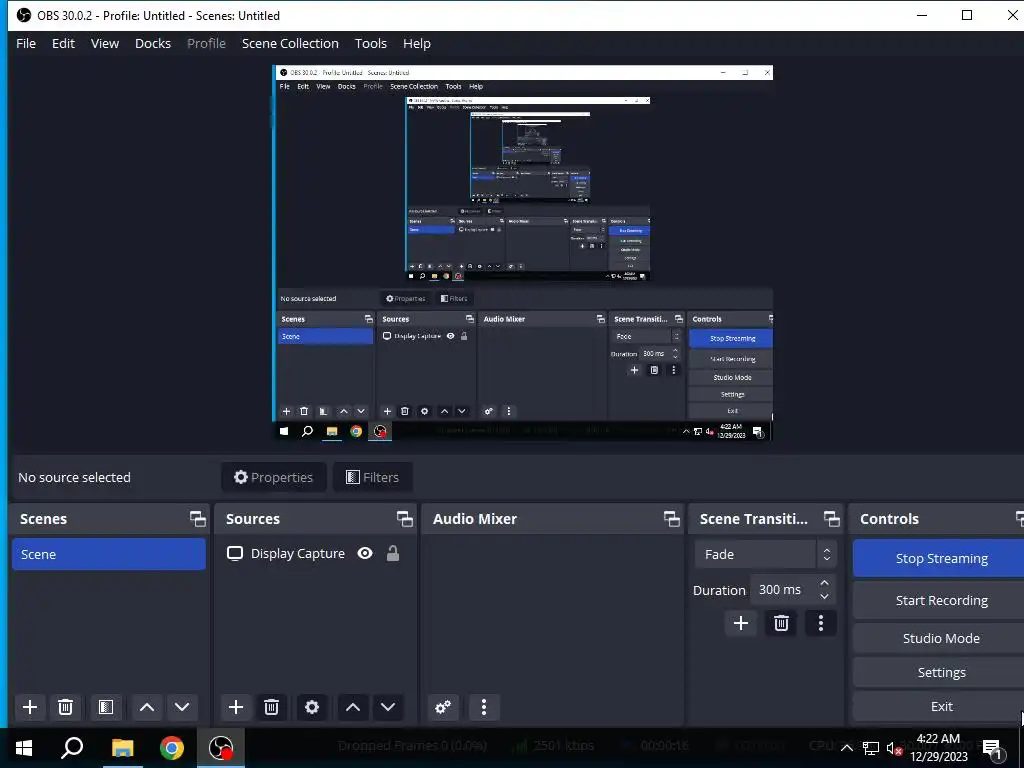
Task: Undock the Scenes panel
Action: [198, 519]
